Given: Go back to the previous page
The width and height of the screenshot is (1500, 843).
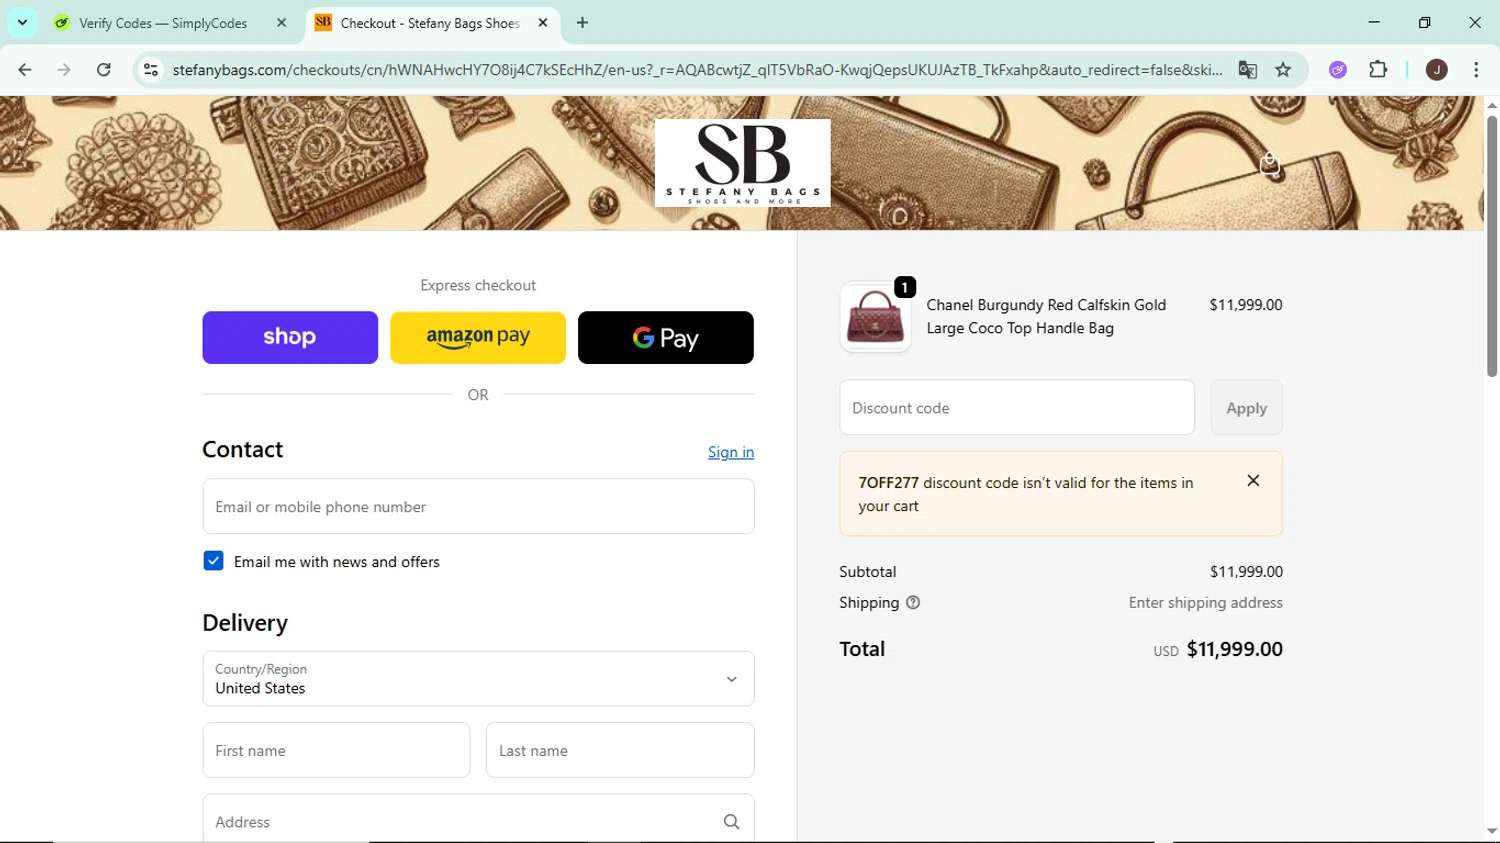Looking at the screenshot, I should (25, 70).
